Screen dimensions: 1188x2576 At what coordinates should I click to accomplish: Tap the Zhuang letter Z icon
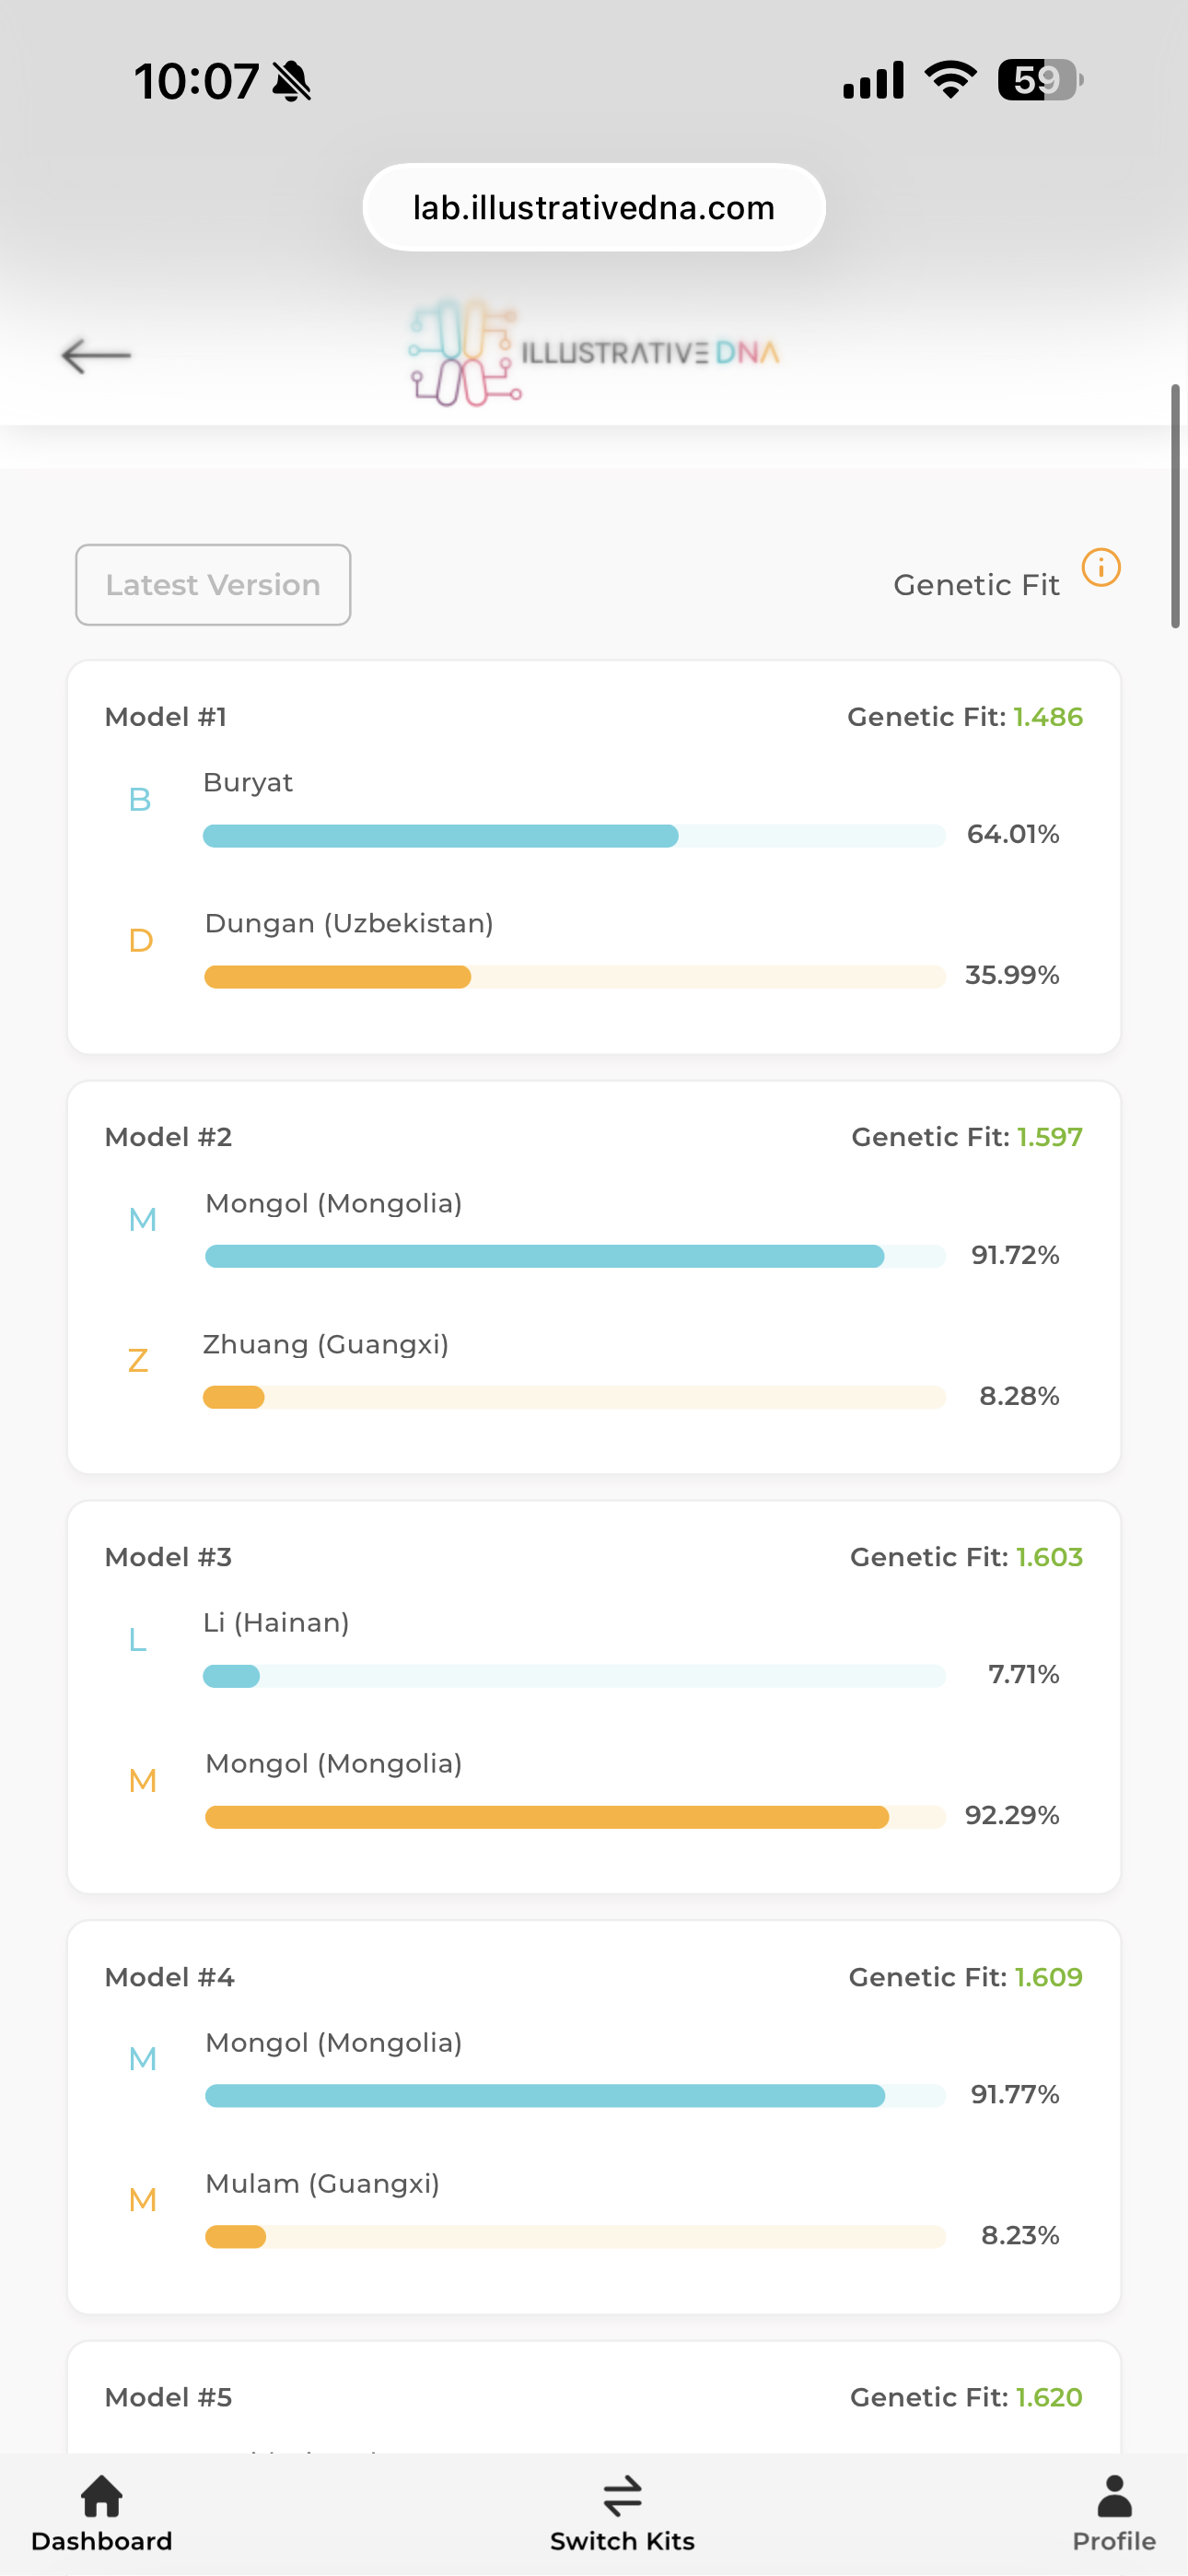pos(139,1361)
